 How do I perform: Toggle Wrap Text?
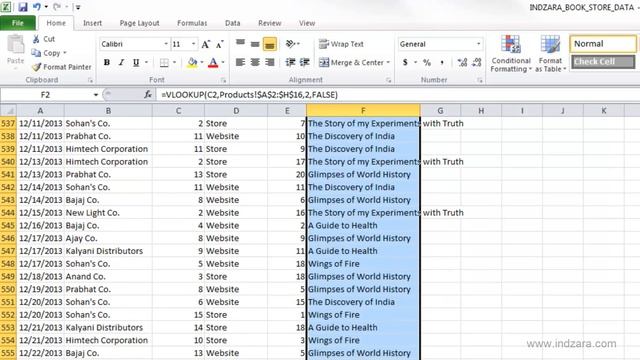(x=341, y=44)
